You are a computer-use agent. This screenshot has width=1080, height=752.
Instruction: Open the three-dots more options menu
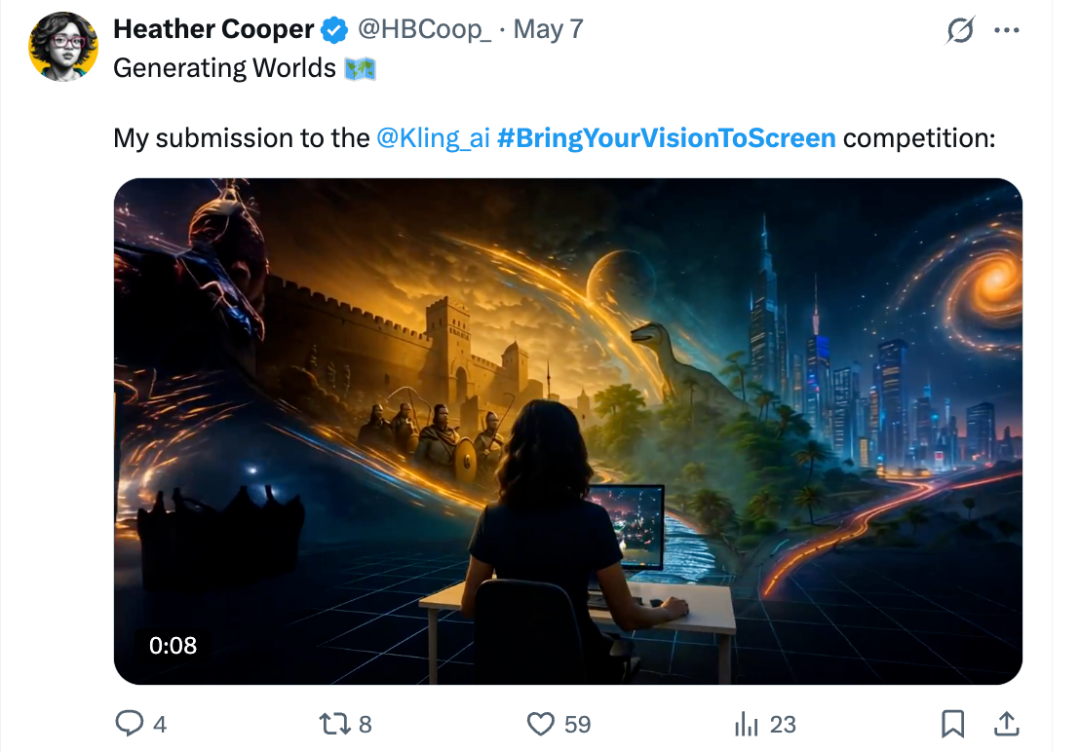pos(1006,30)
